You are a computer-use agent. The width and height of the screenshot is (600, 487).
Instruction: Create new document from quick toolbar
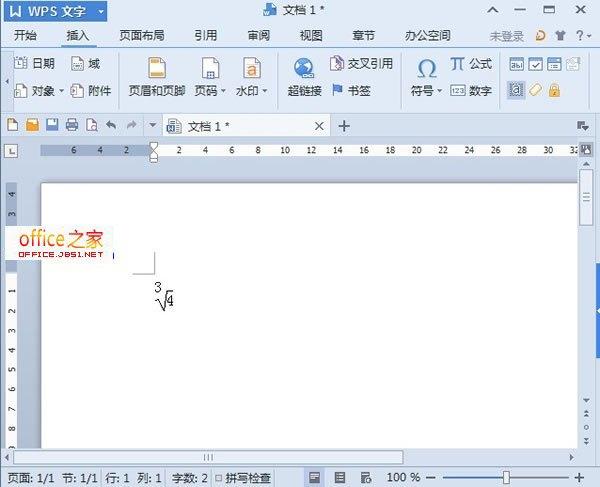click(x=13, y=125)
